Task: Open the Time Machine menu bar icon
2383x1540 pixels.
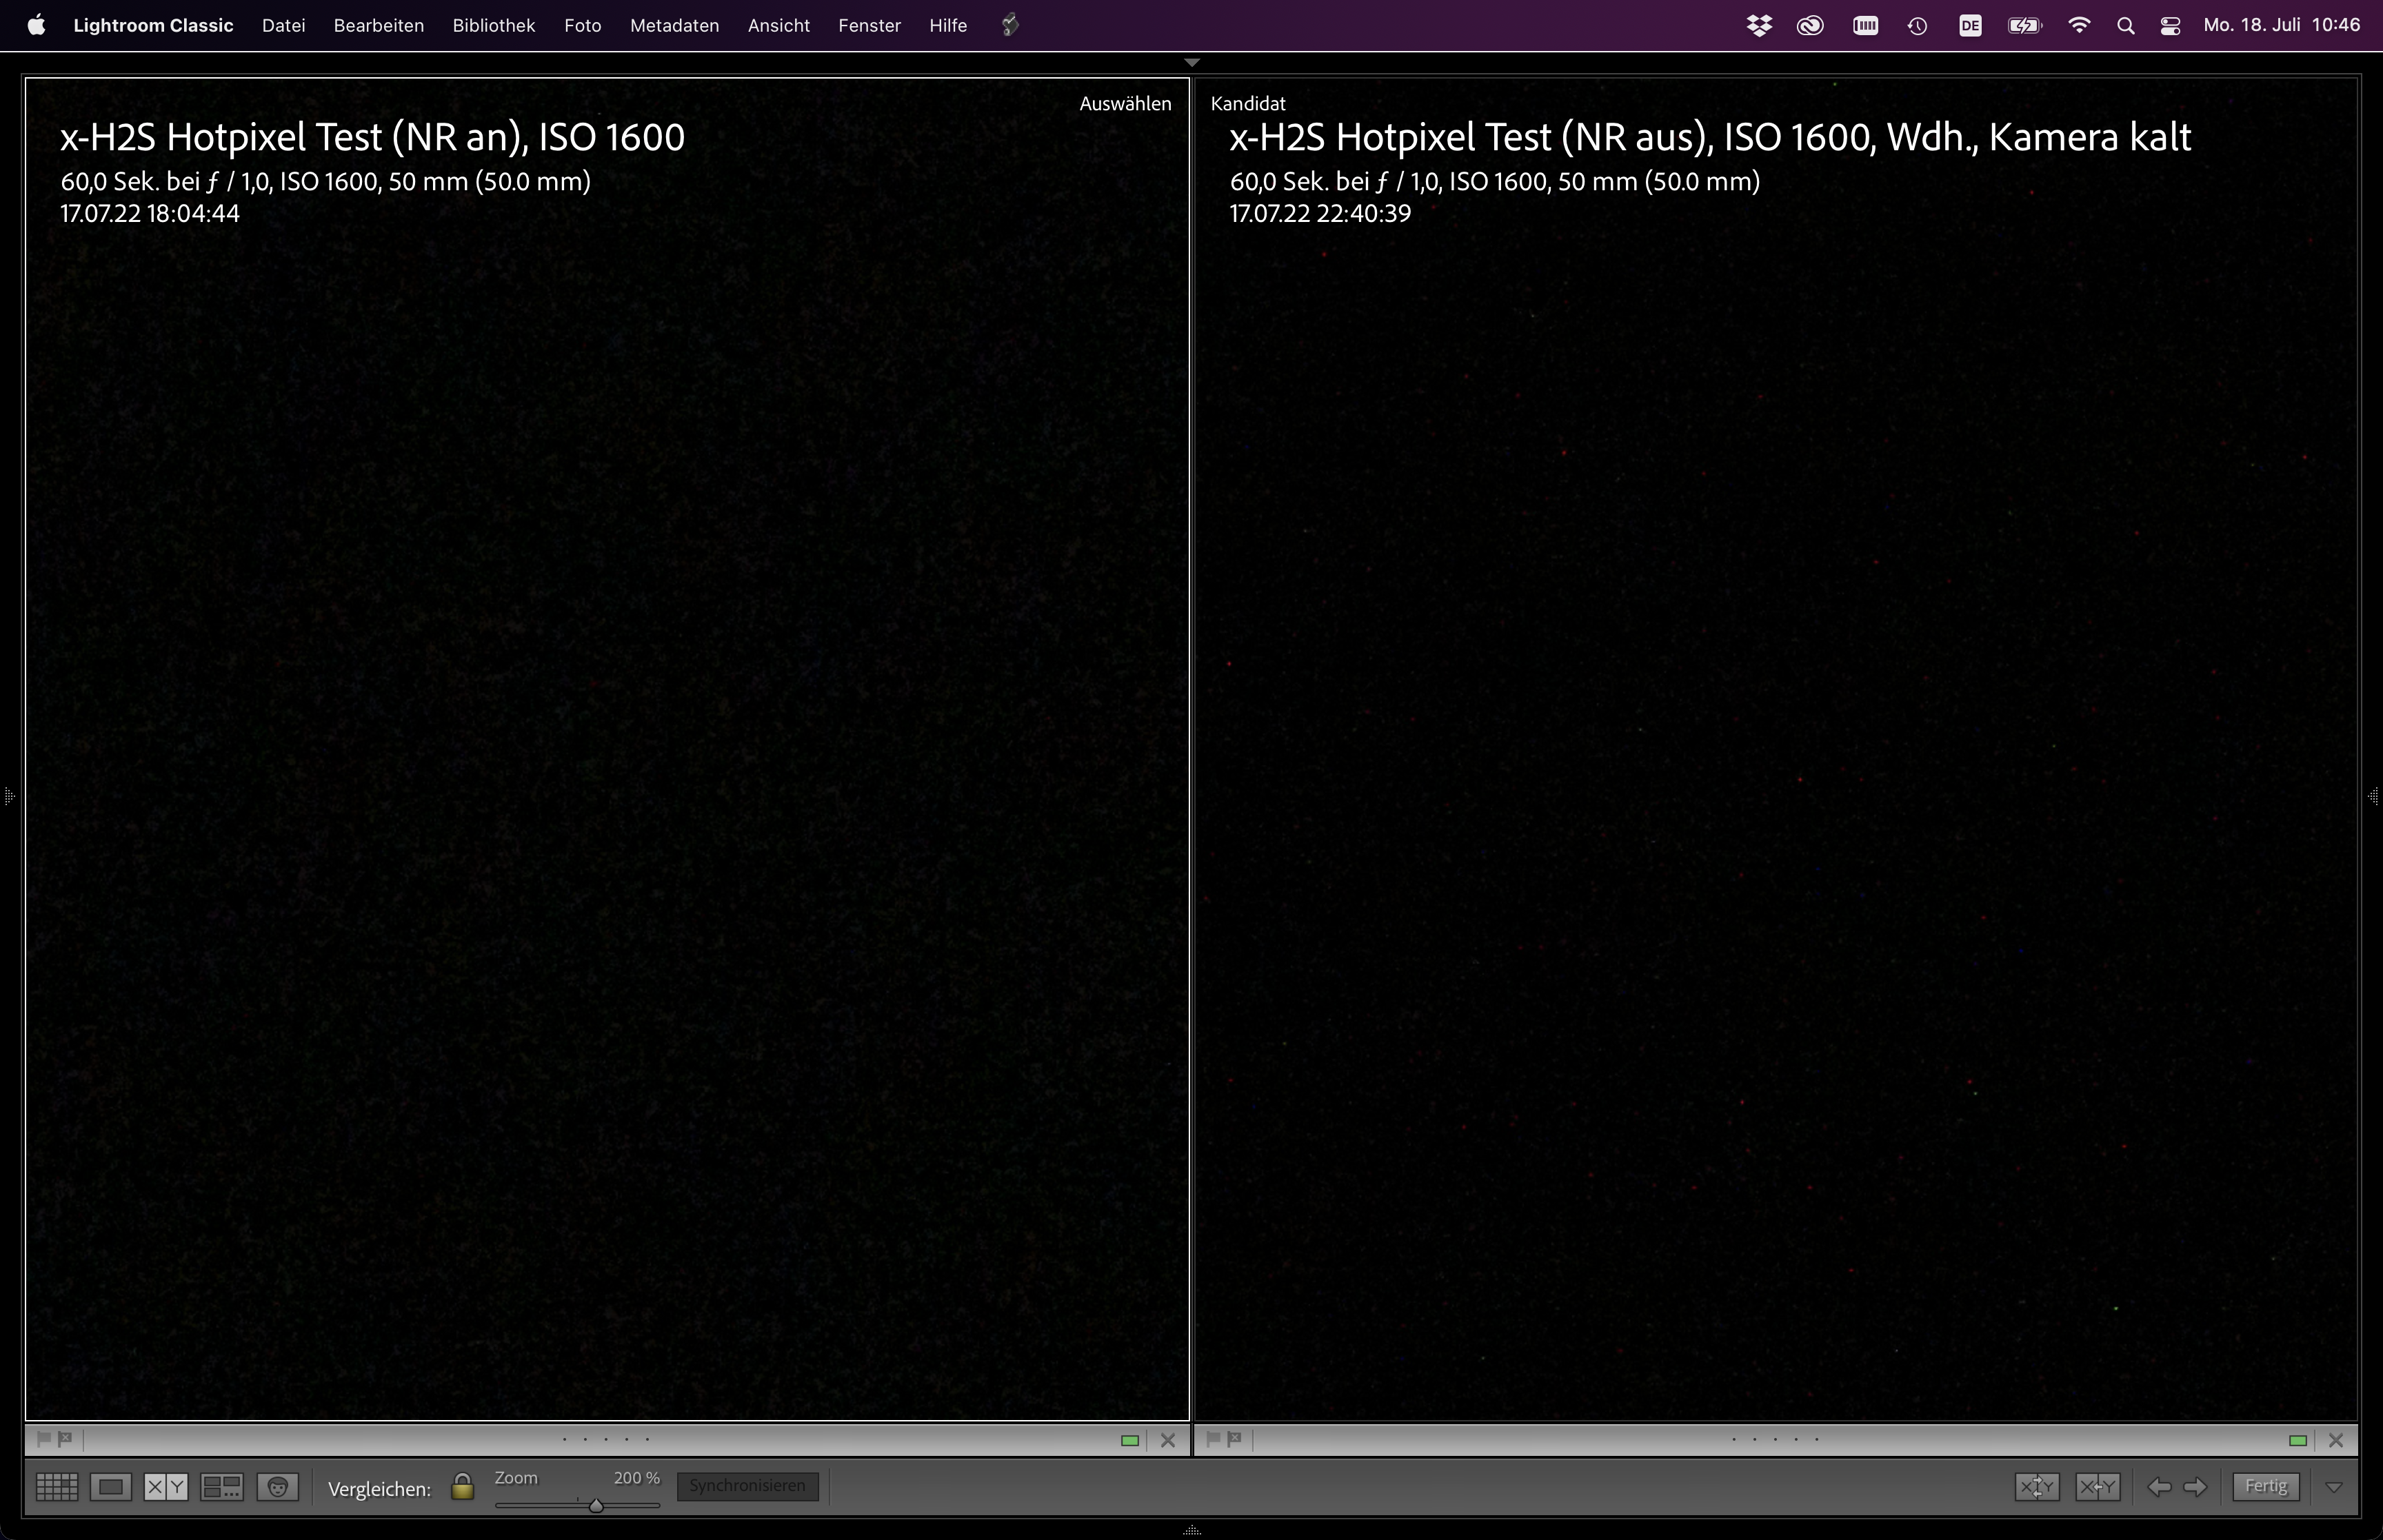Action: point(1917,26)
